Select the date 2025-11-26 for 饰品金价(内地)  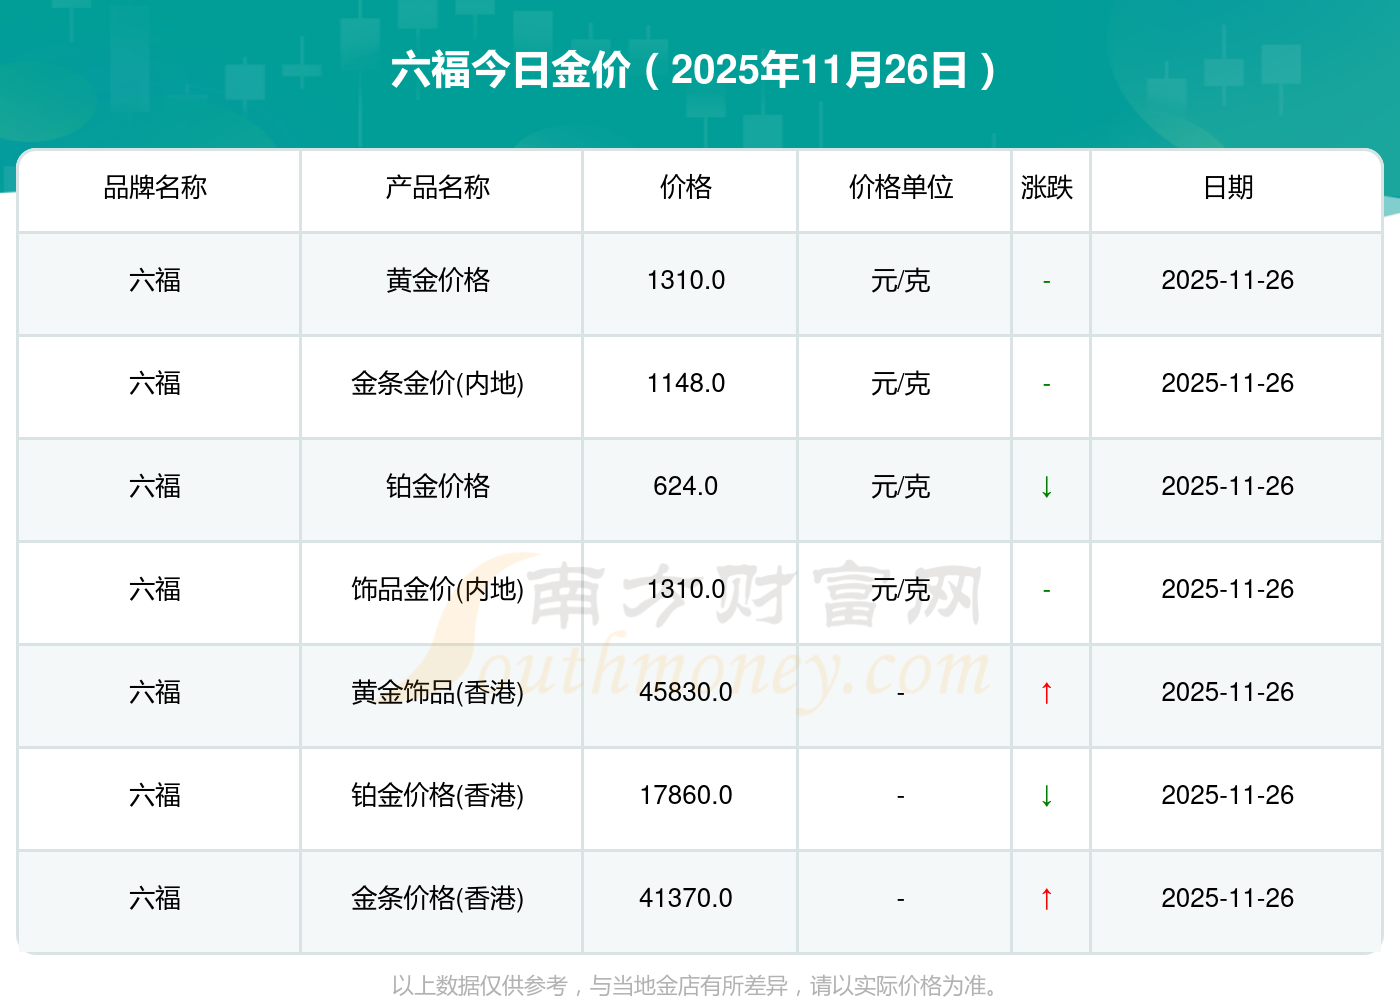pyautogui.click(x=1228, y=589)
